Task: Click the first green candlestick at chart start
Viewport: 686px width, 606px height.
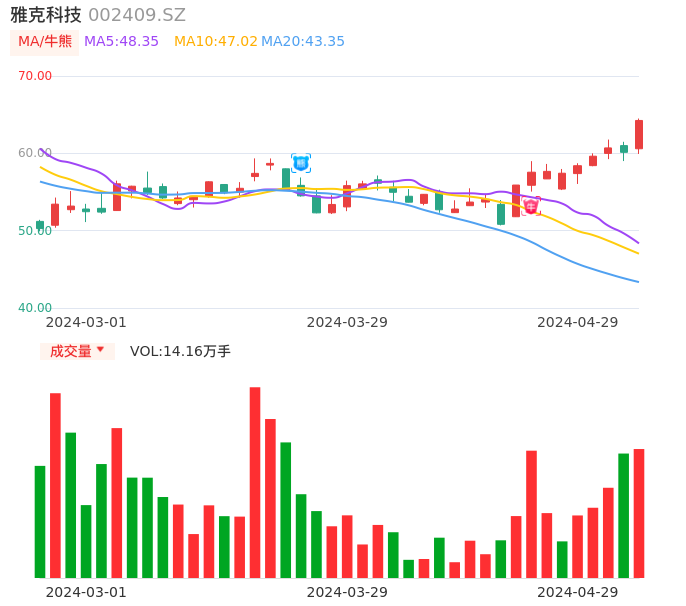Action: point(40,225)
